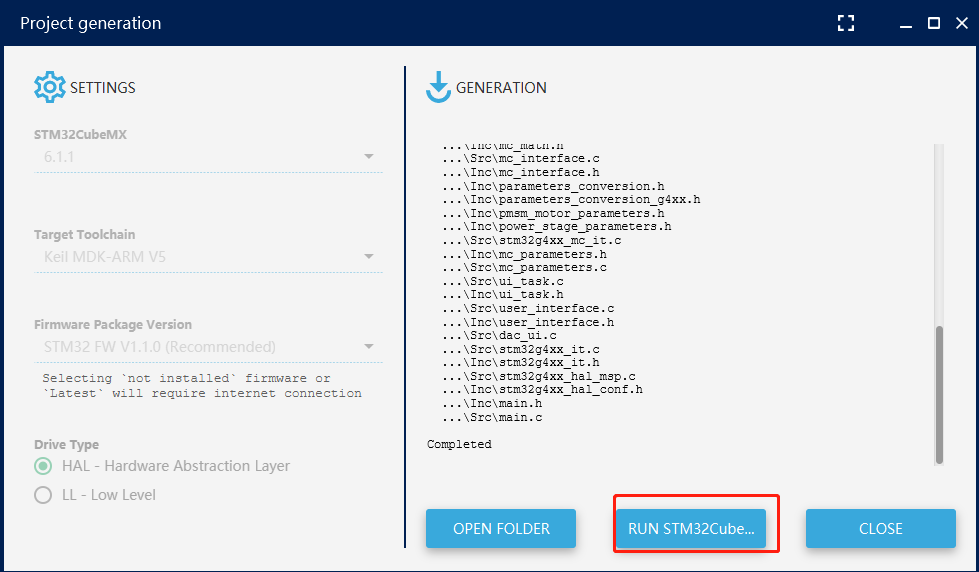Image resolution: width=979 pixels, height=572 pixels.
Task: Click the ...\Inc\stm32g4xx_hal_conf.h log line
Action: pos(542,390)
